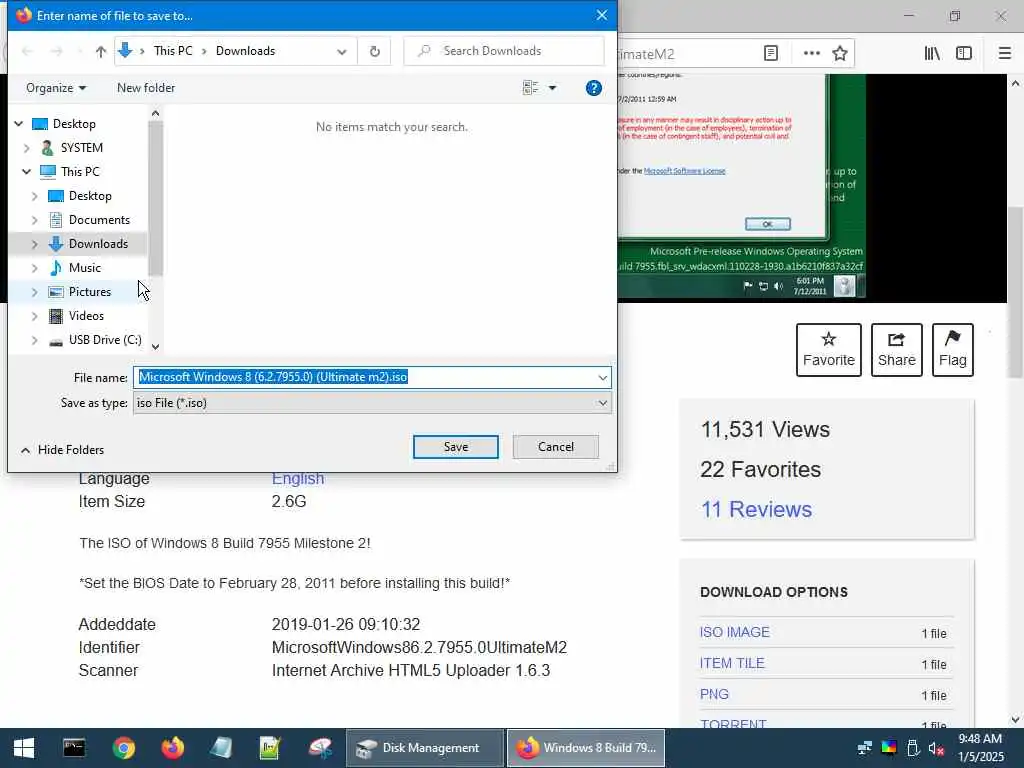This screenshot has height=768, width=1024.
Task: Expand address bar previous locations dropdown
Action: (x=342, y=51)
